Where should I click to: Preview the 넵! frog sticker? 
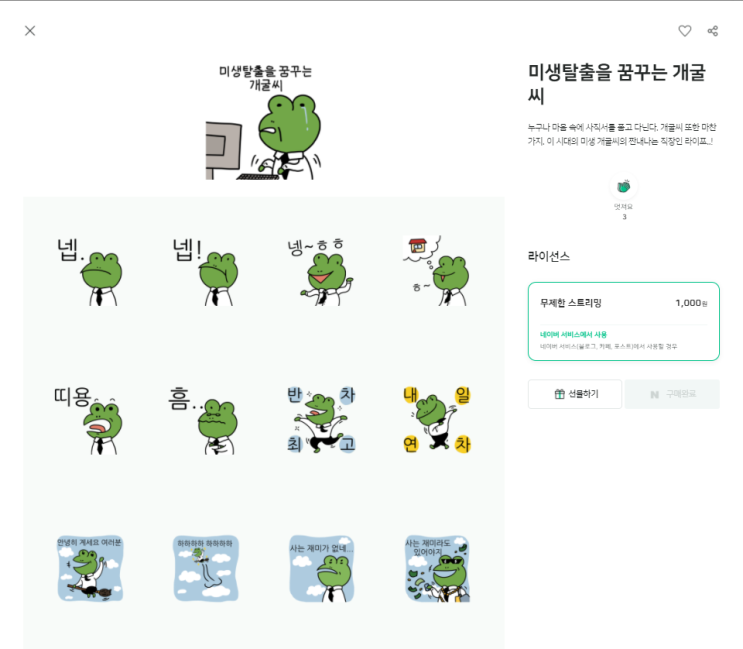click(206, 271)
